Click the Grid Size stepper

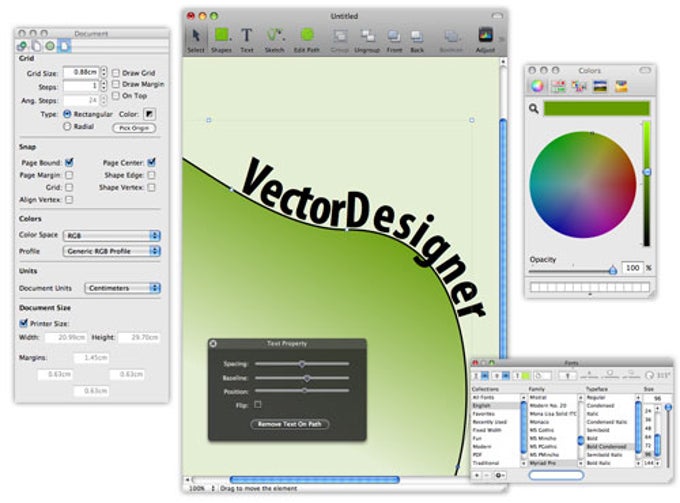[104, 72]
